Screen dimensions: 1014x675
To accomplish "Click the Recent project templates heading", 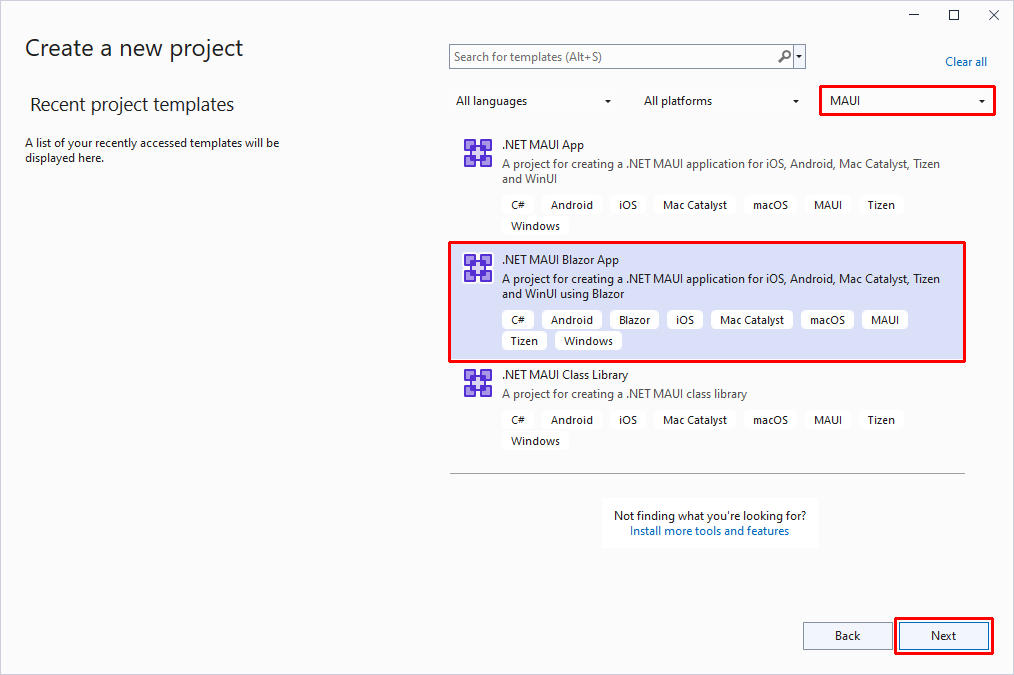I will click(x=132, y=105).
